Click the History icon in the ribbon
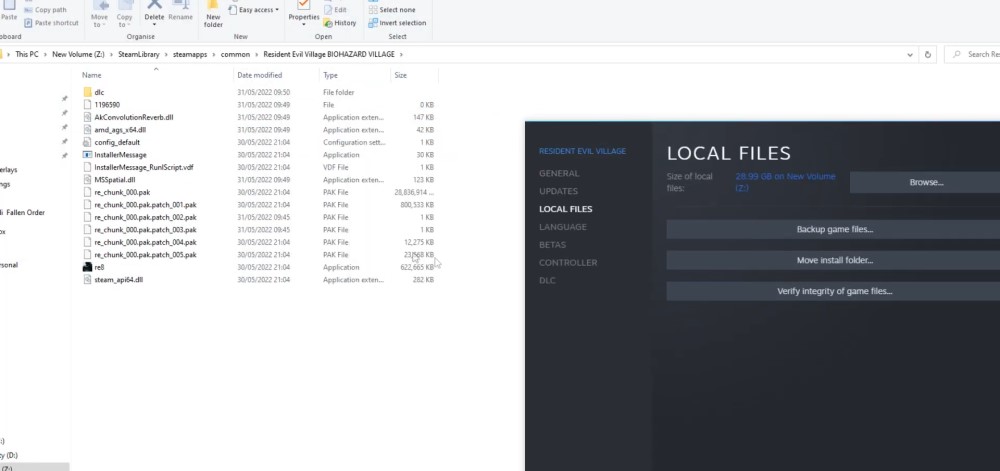The height and width of the screenshot is (471, 1000). click(340, 23)
